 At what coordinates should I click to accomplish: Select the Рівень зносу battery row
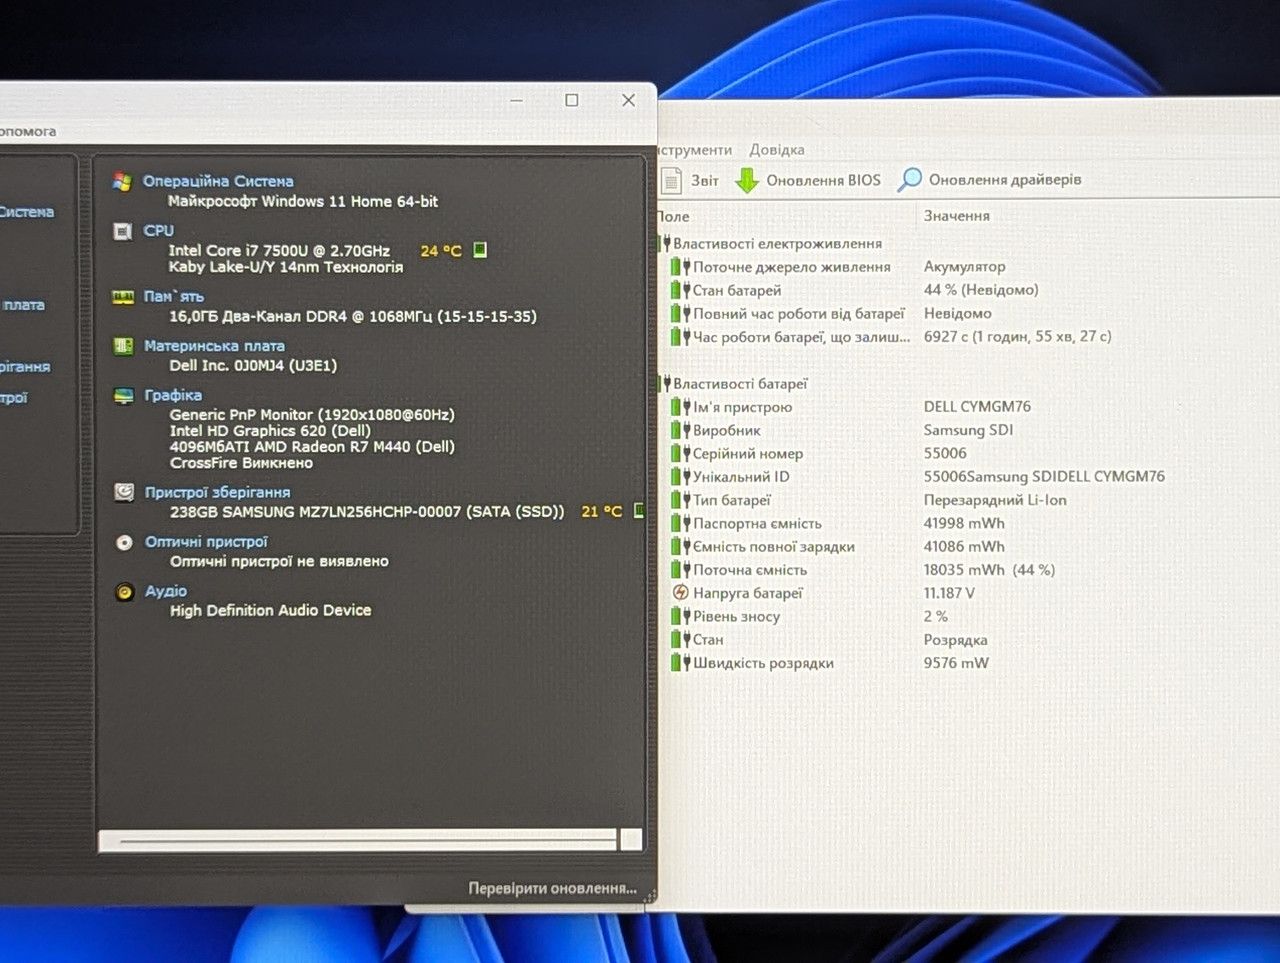tap(960, 616)
